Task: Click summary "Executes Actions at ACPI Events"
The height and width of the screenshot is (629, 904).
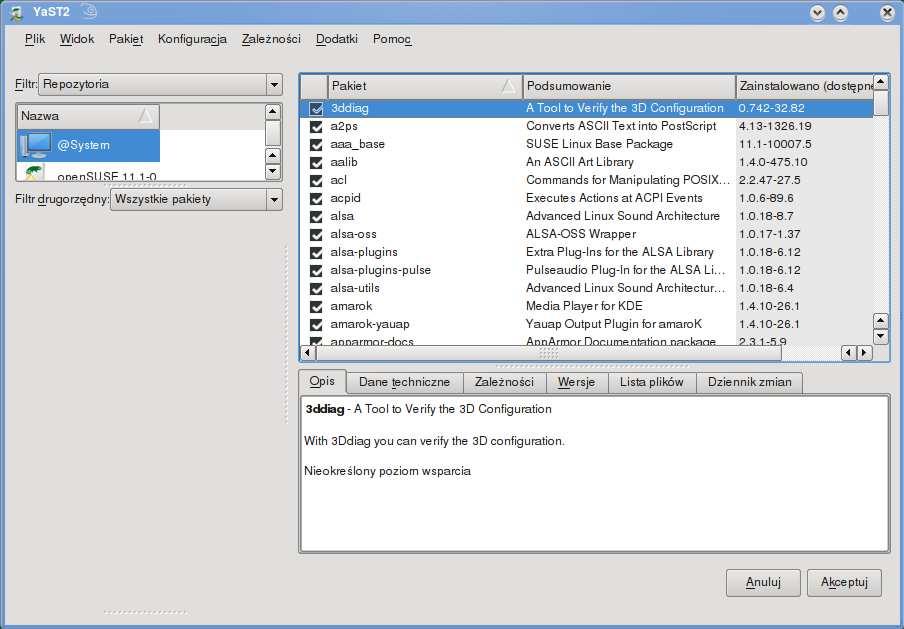Action: (x=615, y=198)
